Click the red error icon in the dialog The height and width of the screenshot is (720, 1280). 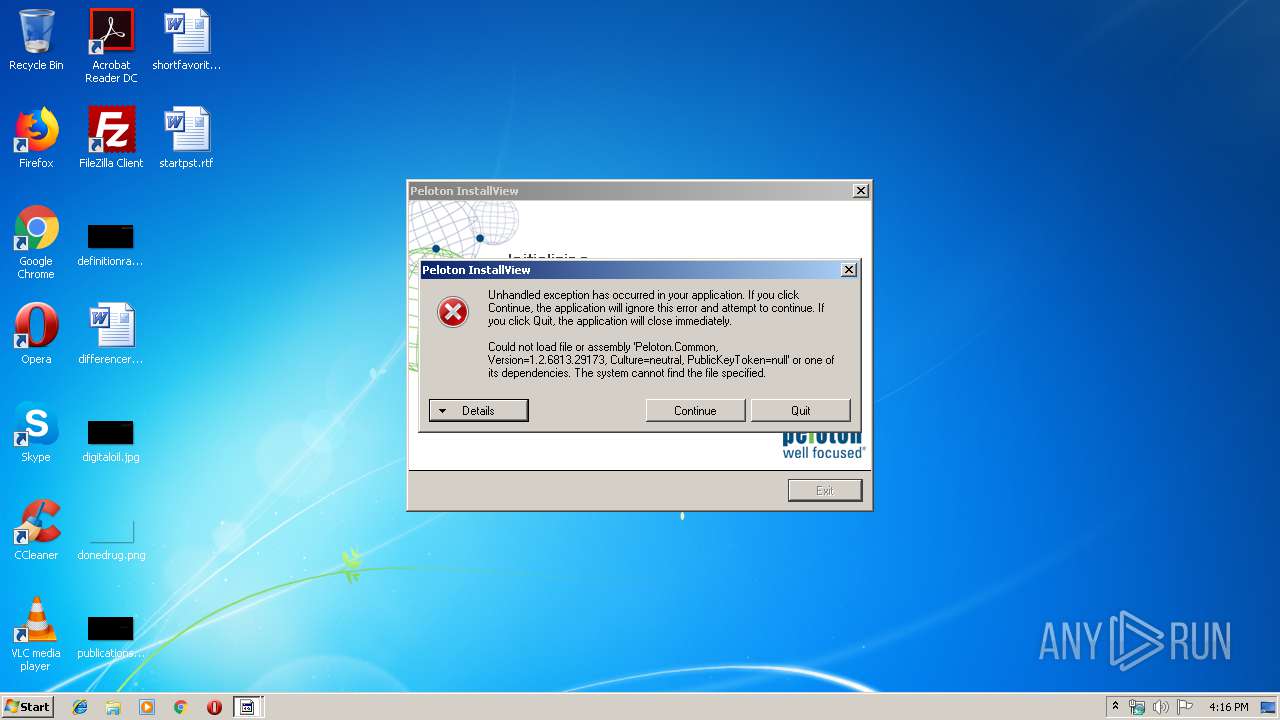pos(453,312)
